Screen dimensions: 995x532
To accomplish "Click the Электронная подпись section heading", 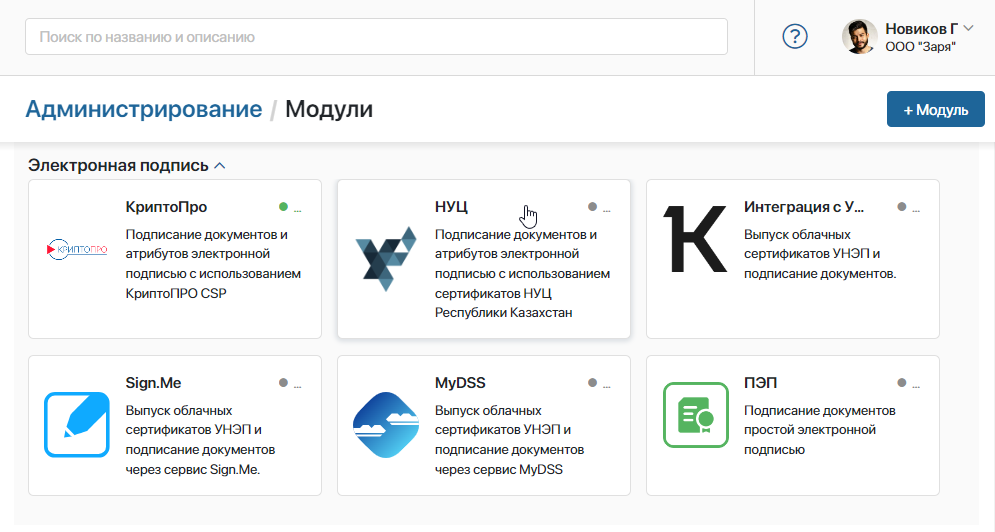I will pyautogui.click(x=118, y=166).
